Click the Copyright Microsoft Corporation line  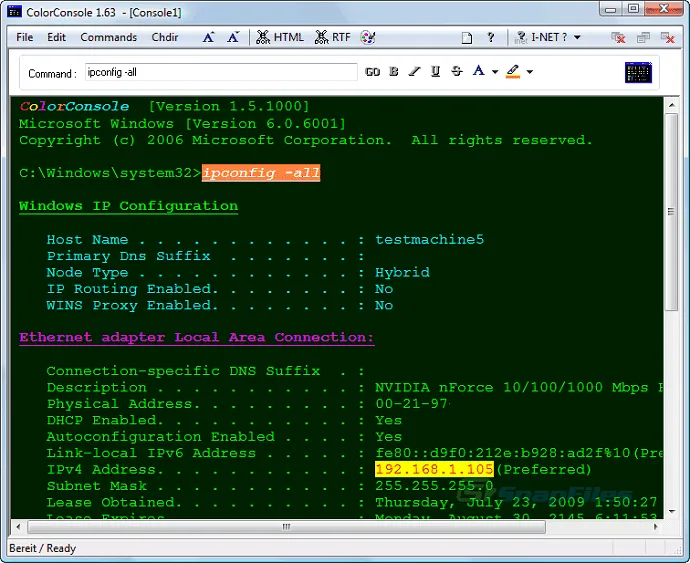click(x=306, y=140)
